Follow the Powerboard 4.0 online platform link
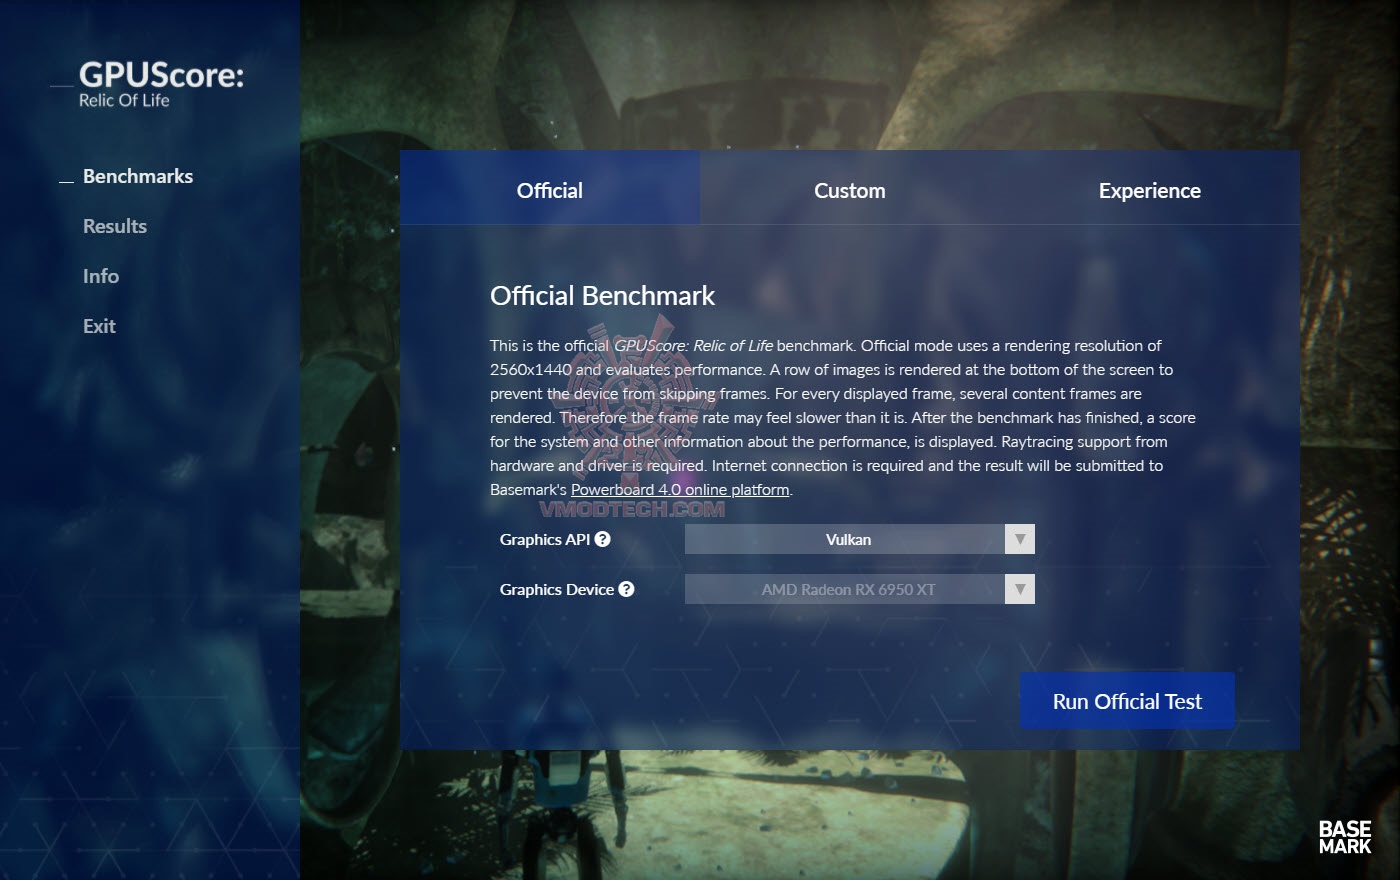Screen dimensions: 1400x880 click(x=680, y=490)
